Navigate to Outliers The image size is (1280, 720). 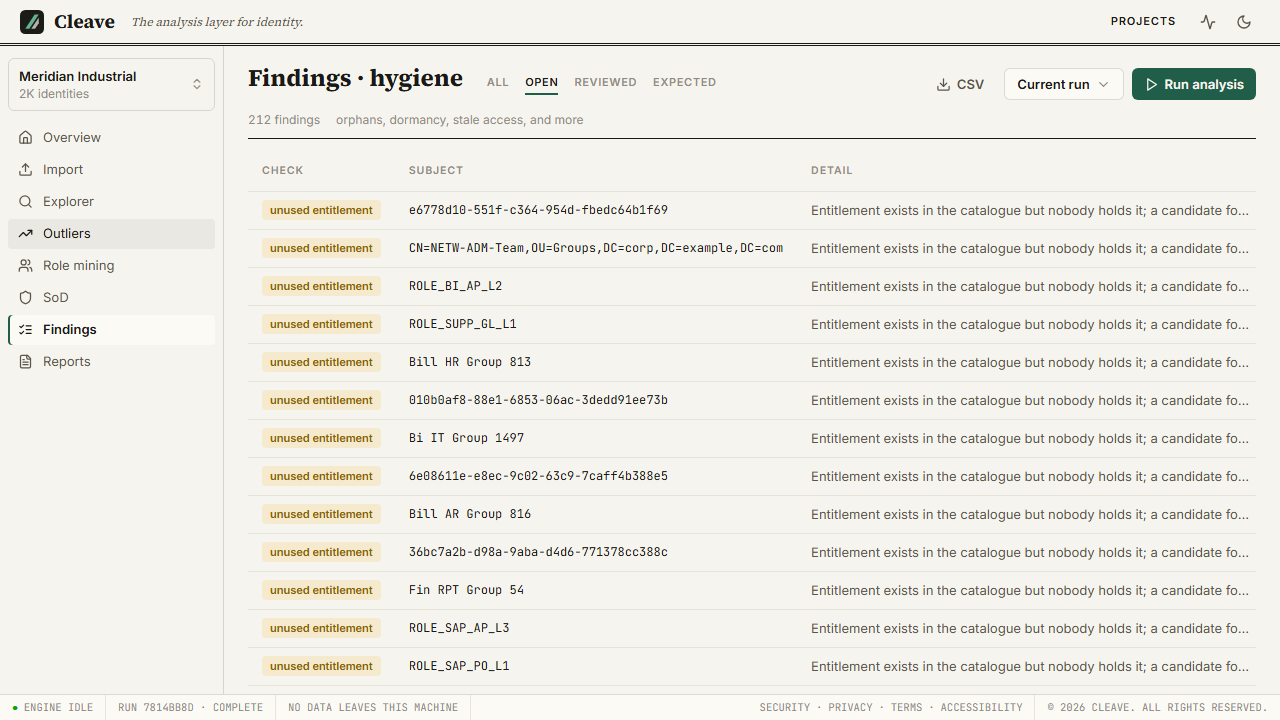click(x=111, y=234)
